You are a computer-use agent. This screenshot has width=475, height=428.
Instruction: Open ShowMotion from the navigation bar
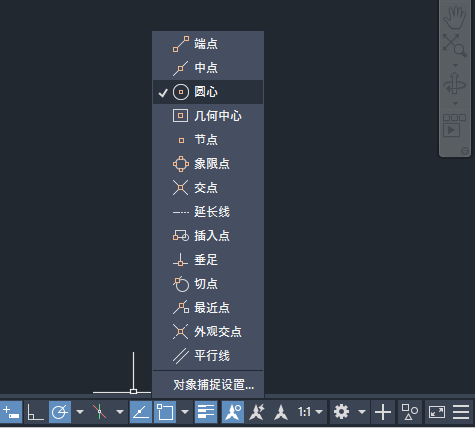[x=454, y=125]
